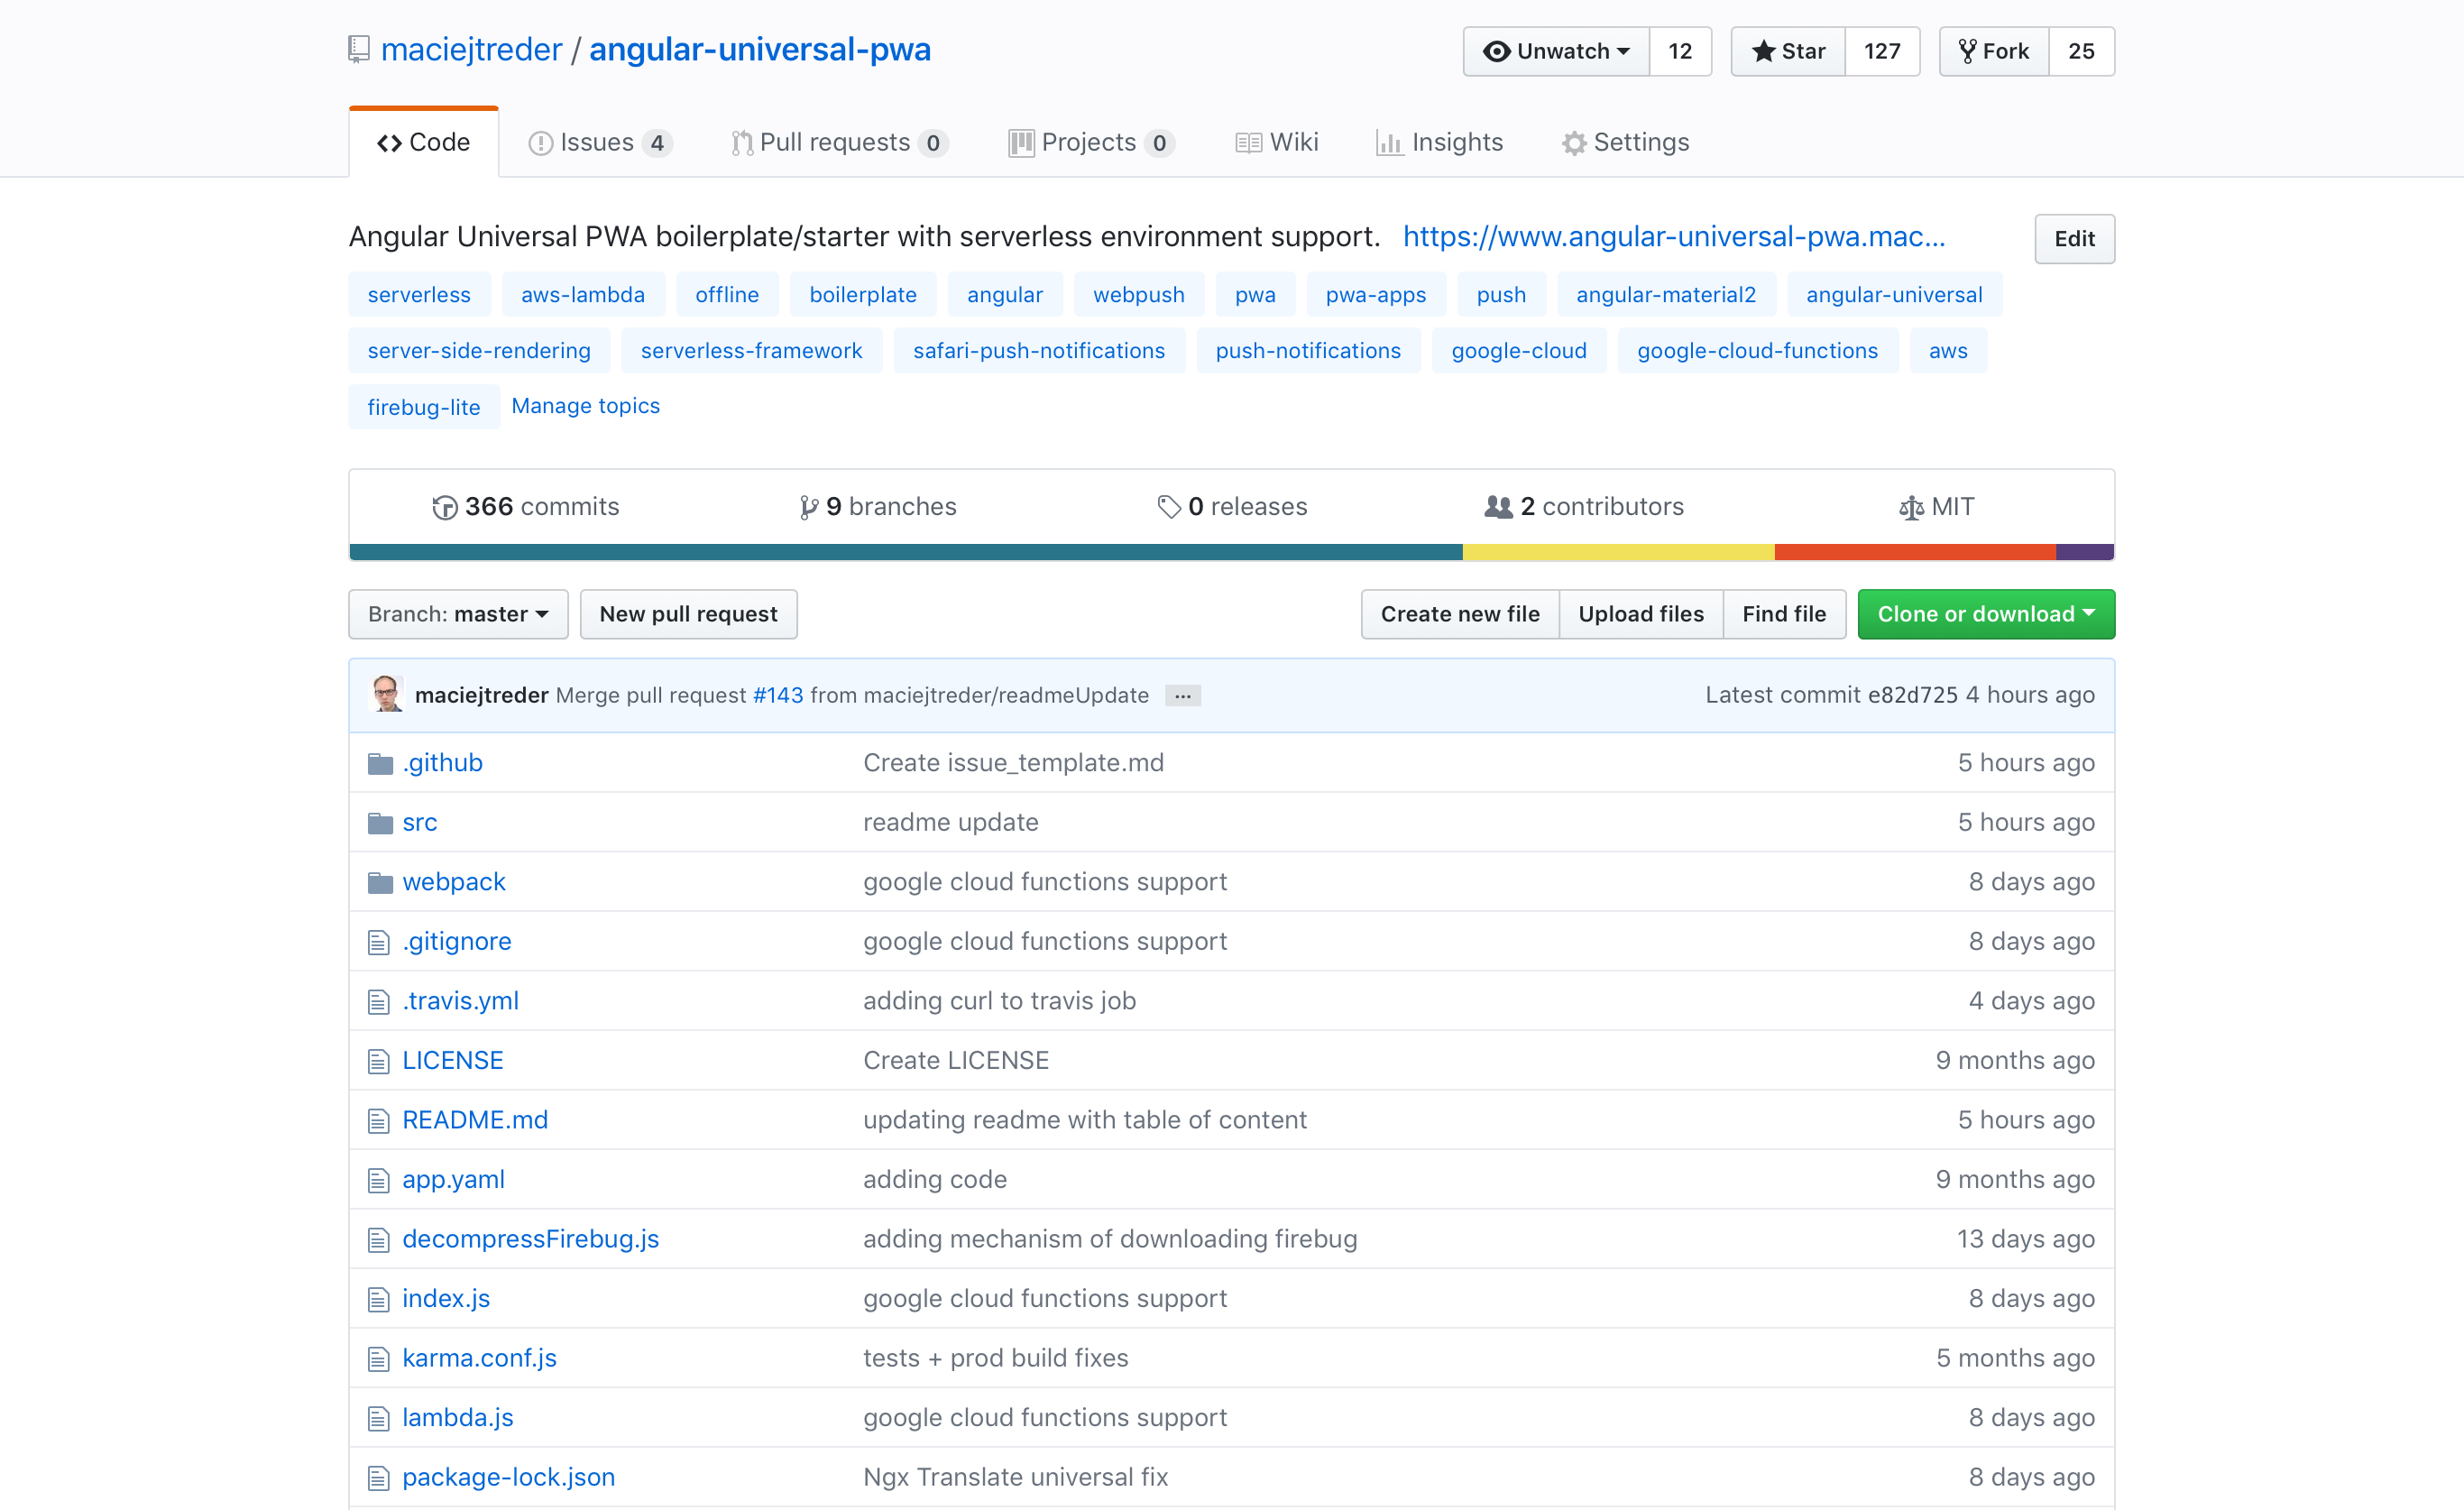Switch to the Insights tab
The height and width of the screenshot is (1510, 2464).
[1440, 142]
